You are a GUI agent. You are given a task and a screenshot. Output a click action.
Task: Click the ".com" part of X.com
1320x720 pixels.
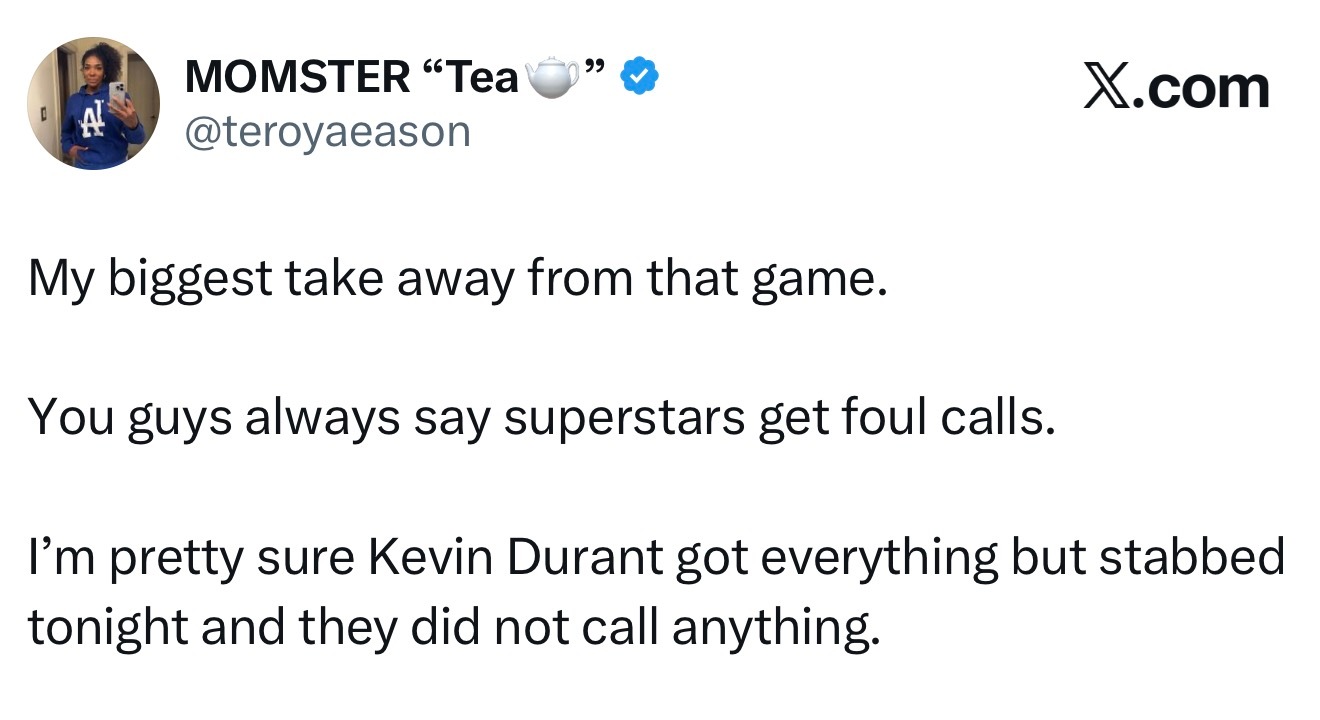[x=1201, y=90]
